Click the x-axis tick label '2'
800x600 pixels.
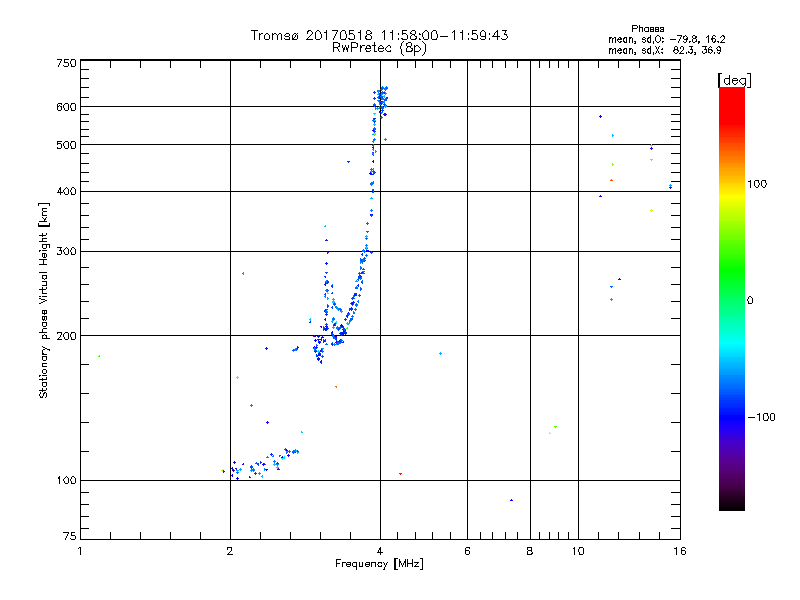[x=230, y=551]
